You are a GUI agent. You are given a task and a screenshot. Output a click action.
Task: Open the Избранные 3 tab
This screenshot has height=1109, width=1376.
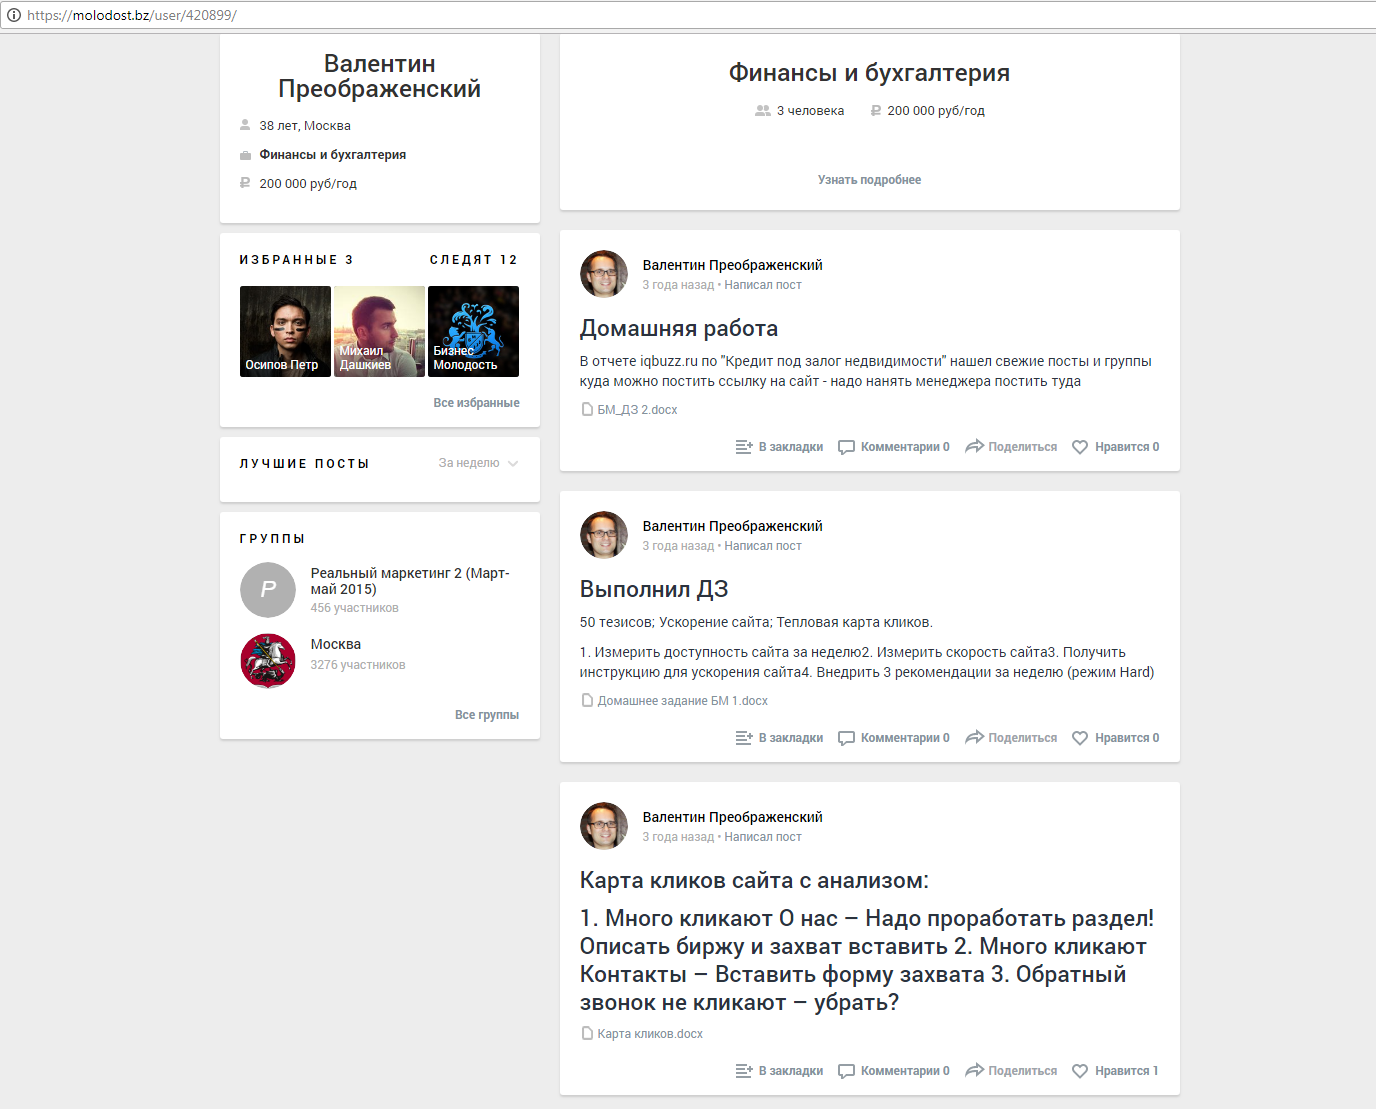(296, 260)
